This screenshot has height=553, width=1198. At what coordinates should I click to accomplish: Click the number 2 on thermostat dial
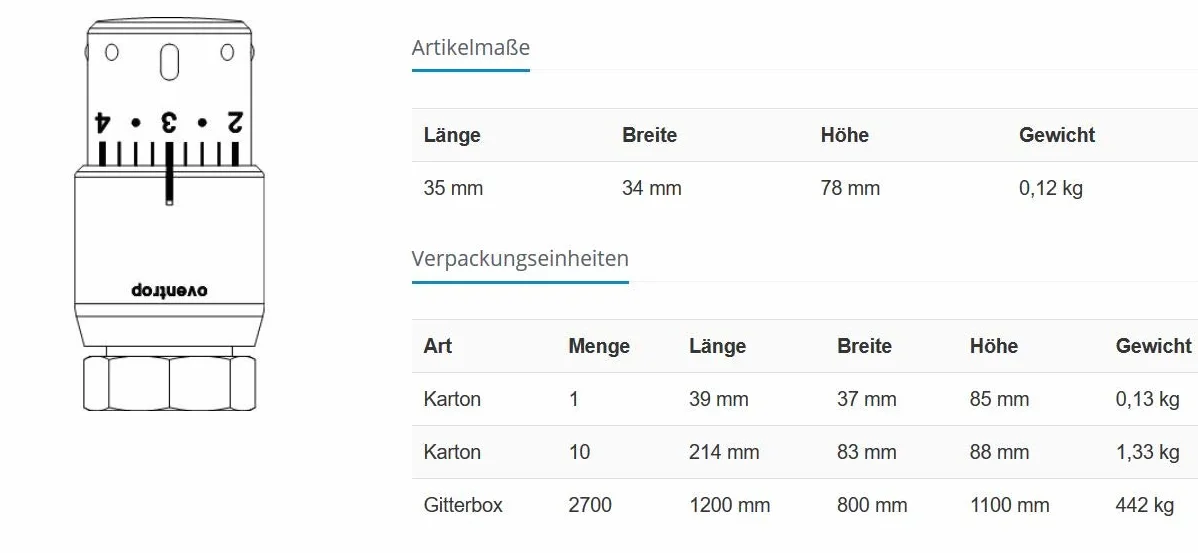pyautogui.click(x=235, y=122)
